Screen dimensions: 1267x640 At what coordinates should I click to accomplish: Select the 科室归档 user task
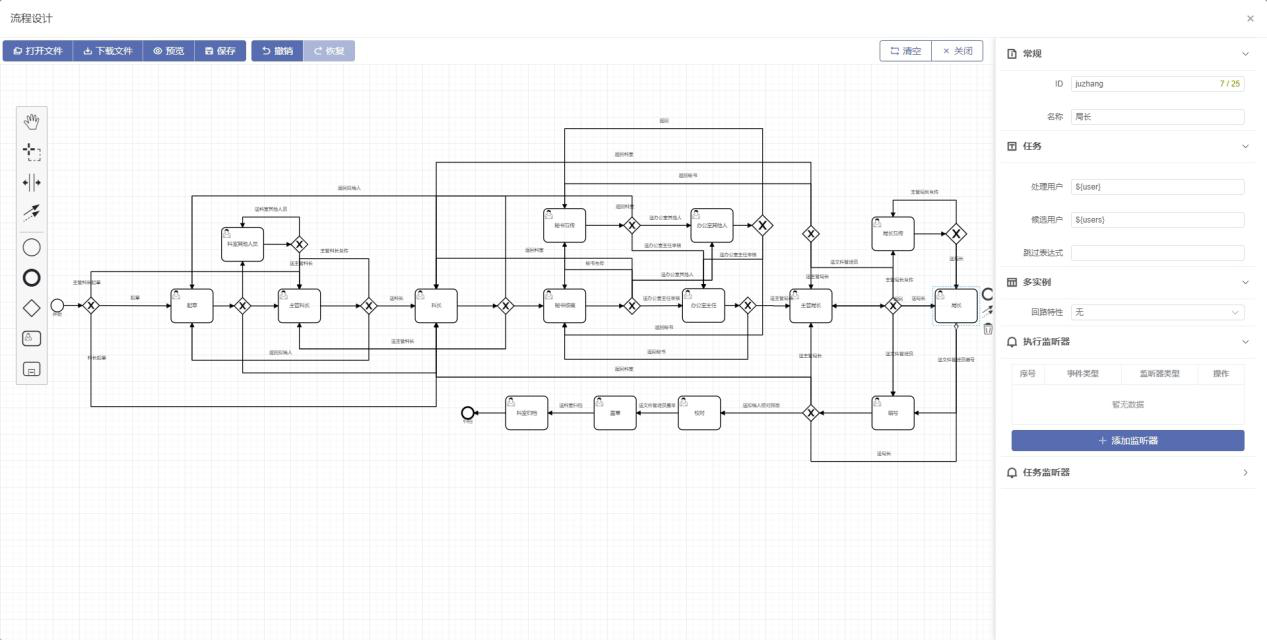click(x=527, y=413)
